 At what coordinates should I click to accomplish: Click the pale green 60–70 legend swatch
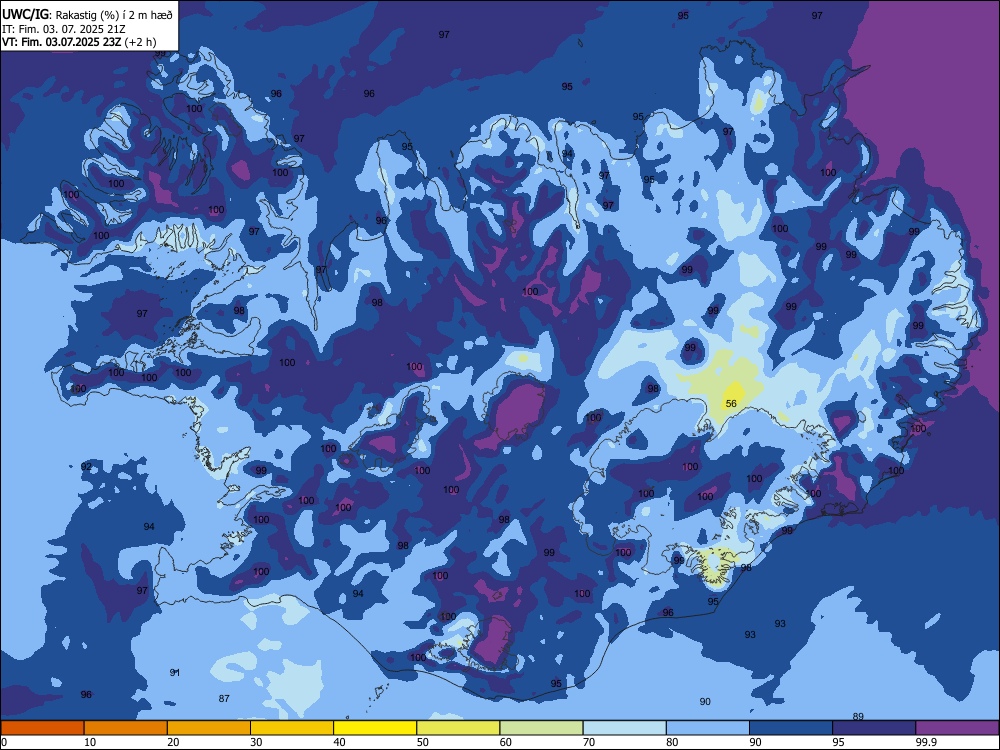[541, 728]
